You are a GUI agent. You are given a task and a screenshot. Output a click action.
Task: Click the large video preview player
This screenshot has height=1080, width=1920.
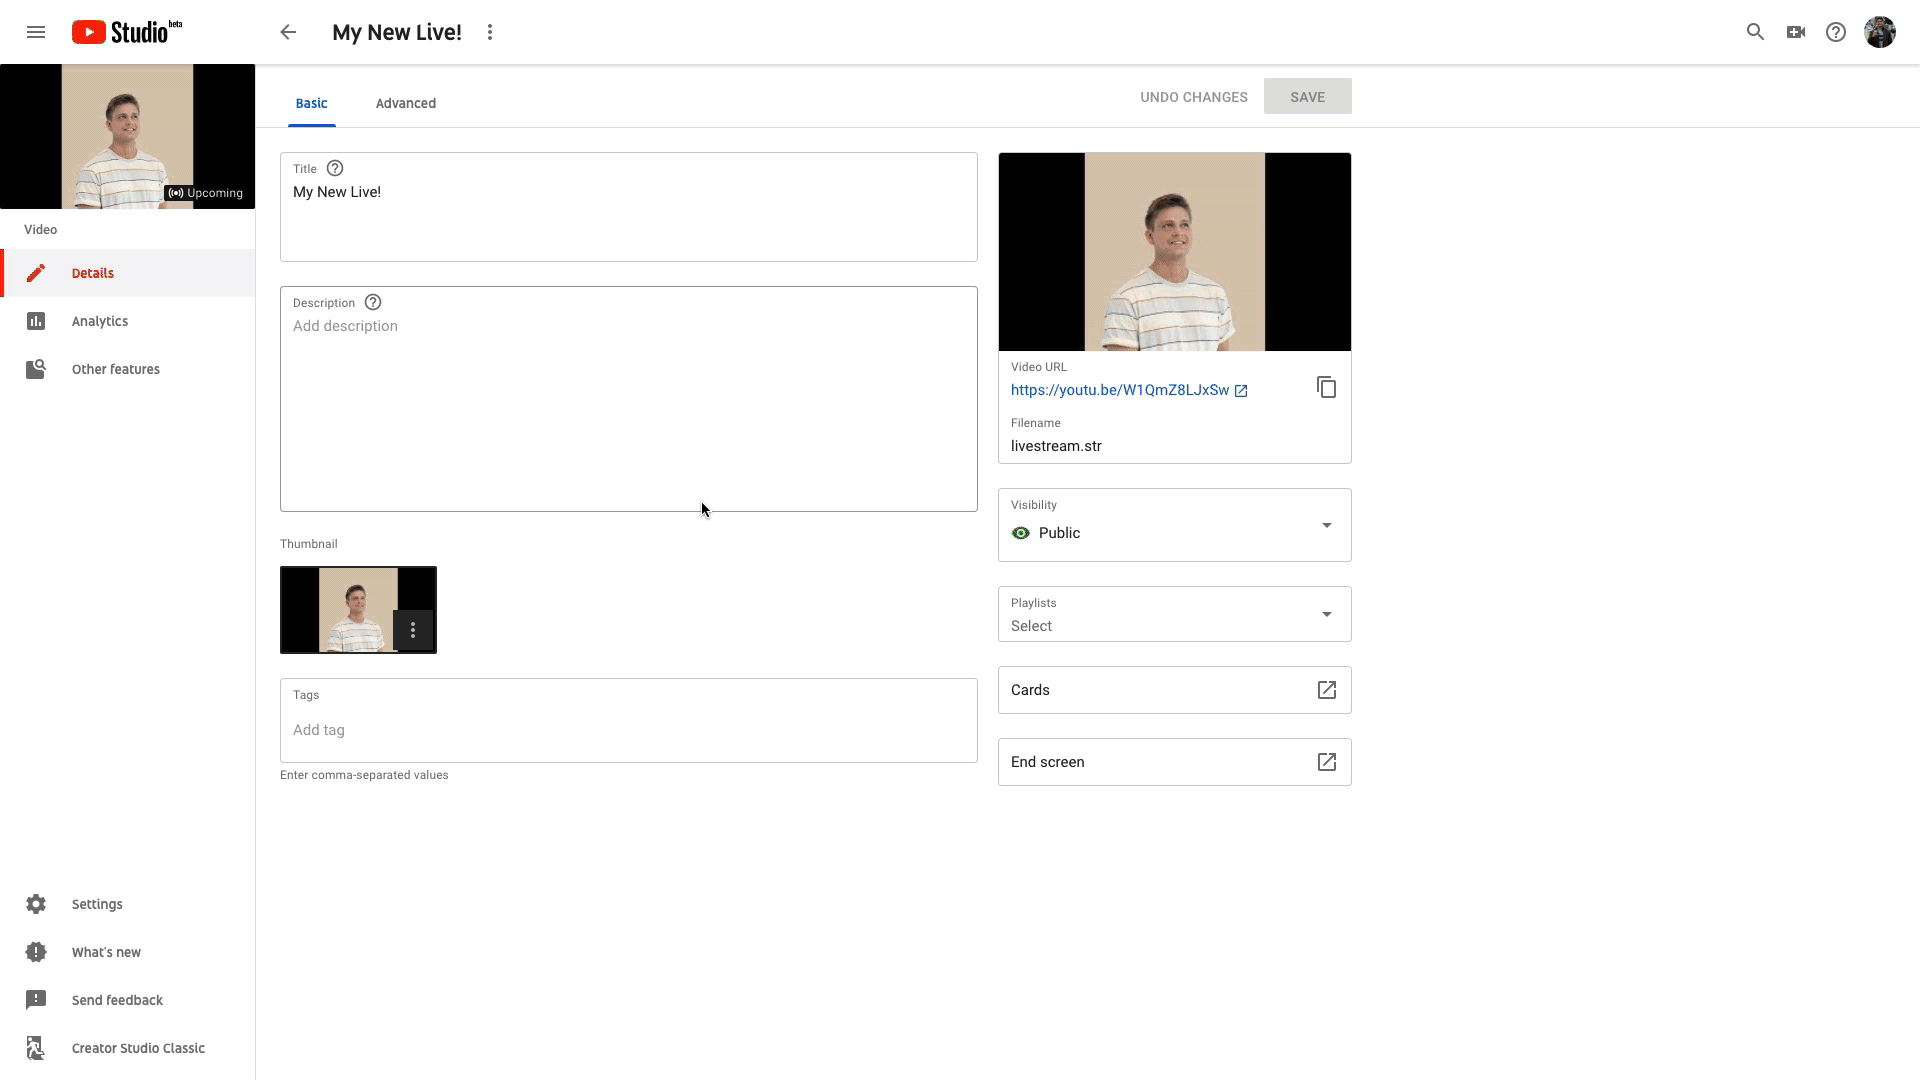click(x=1175, y=252)
